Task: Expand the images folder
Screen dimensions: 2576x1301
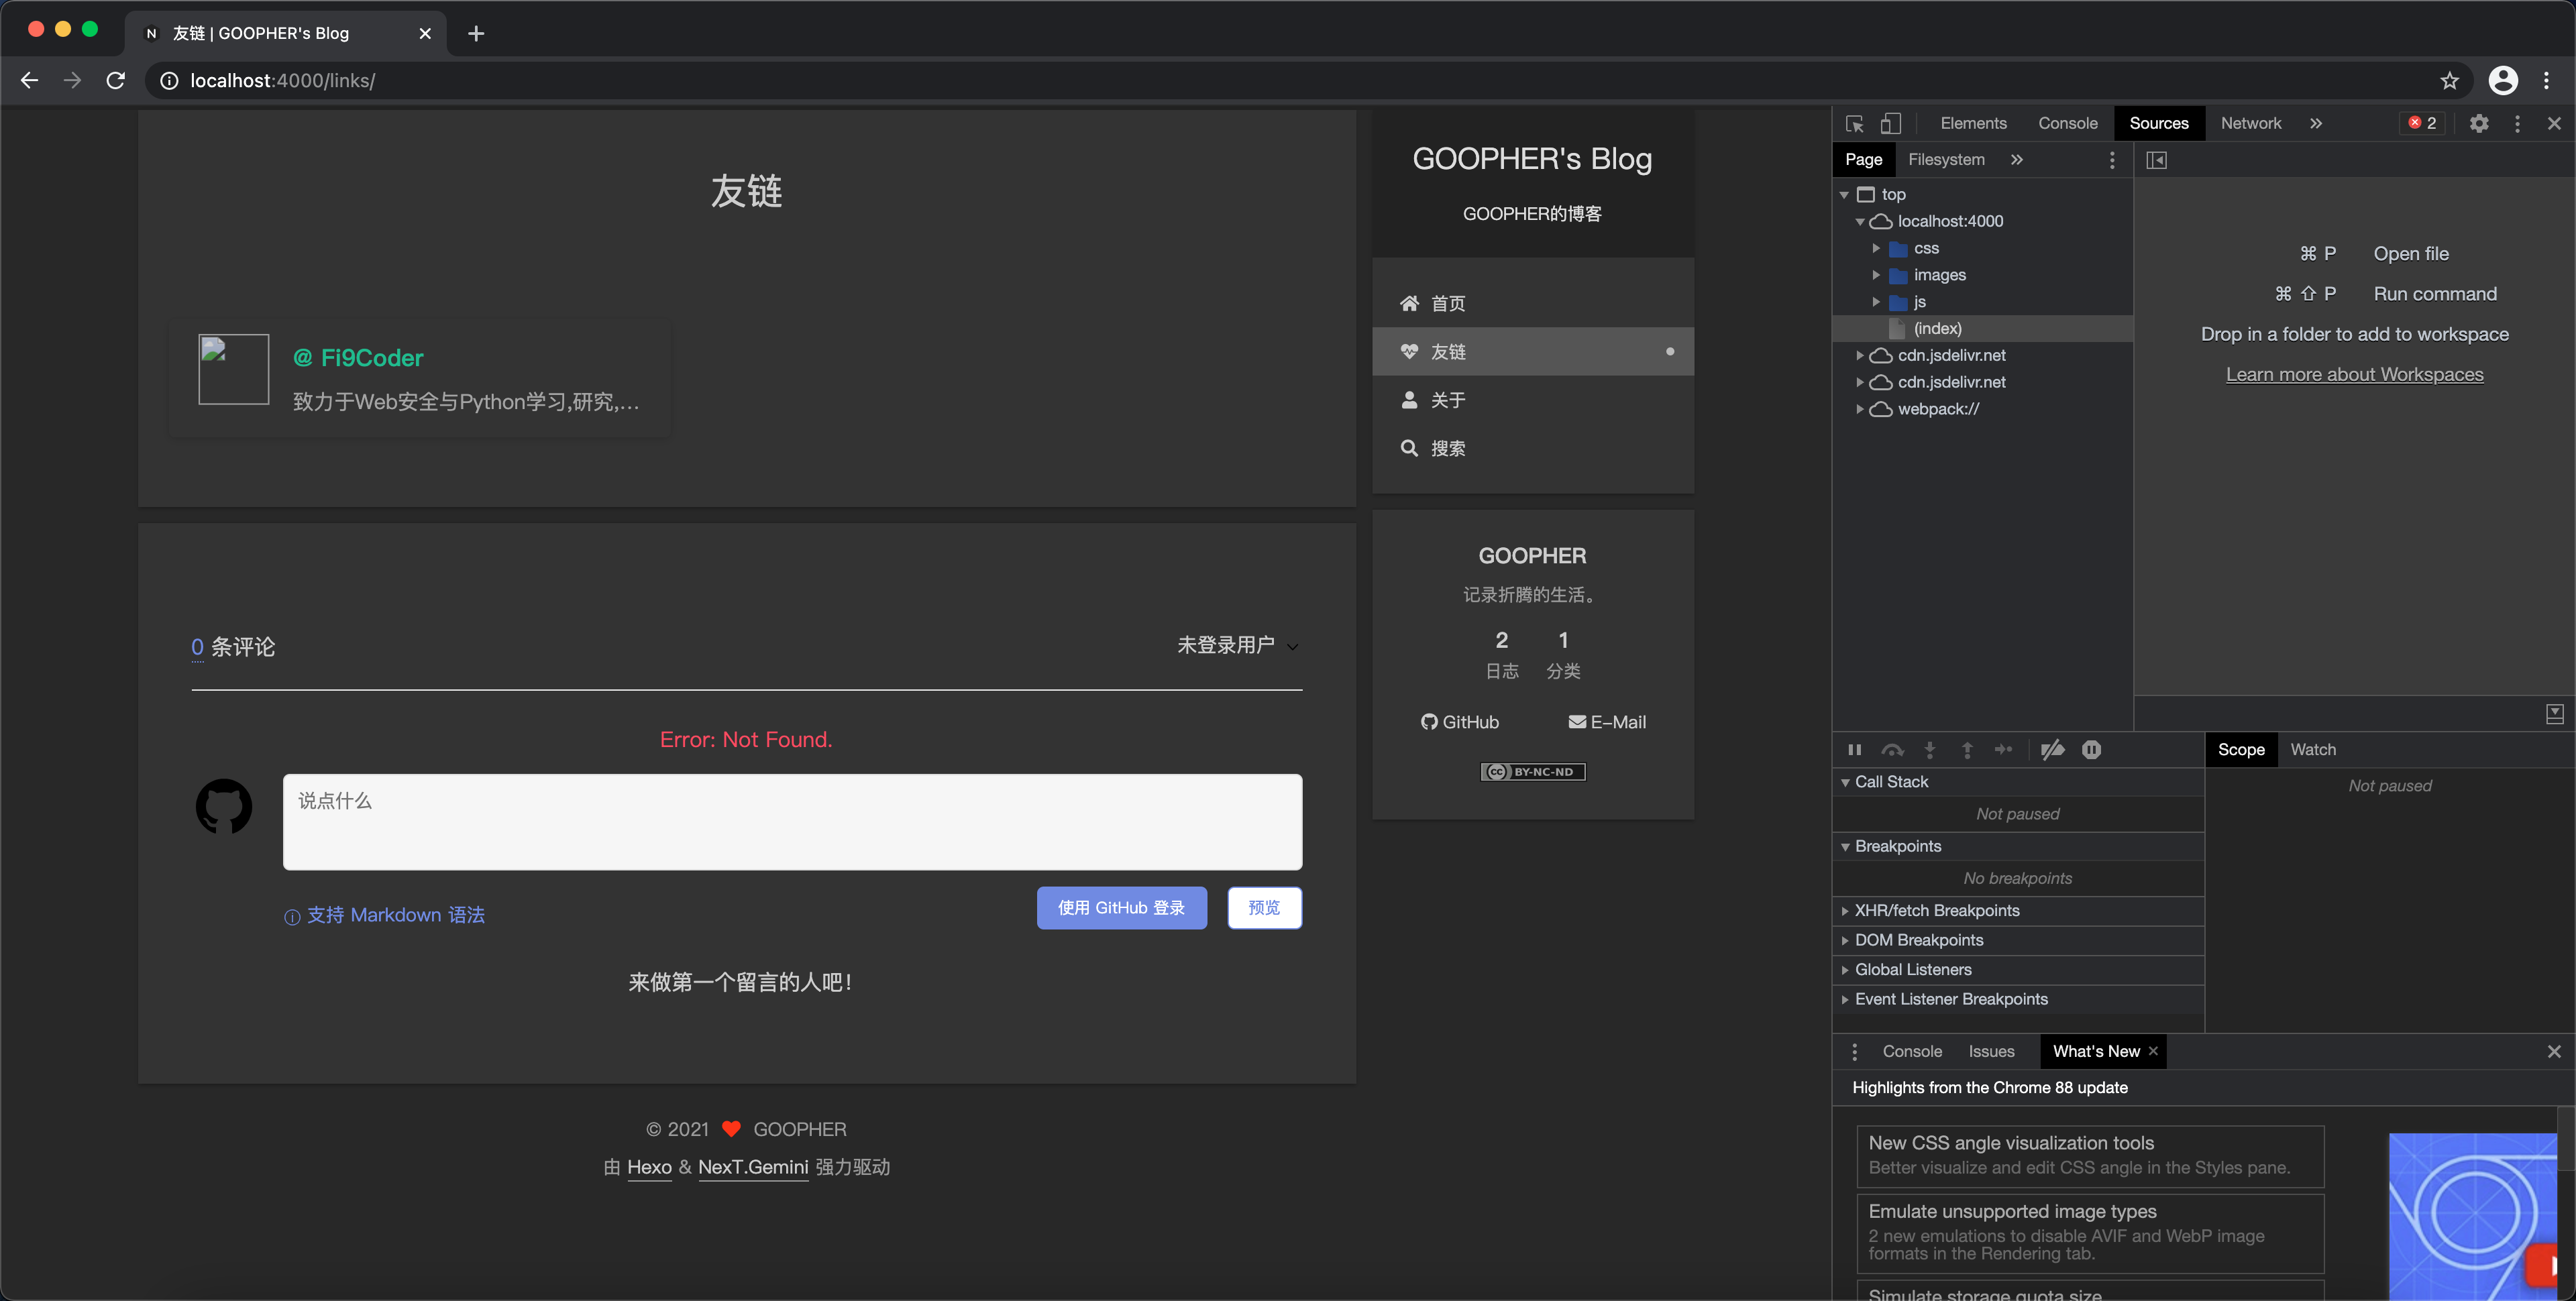Action: 1876,275
